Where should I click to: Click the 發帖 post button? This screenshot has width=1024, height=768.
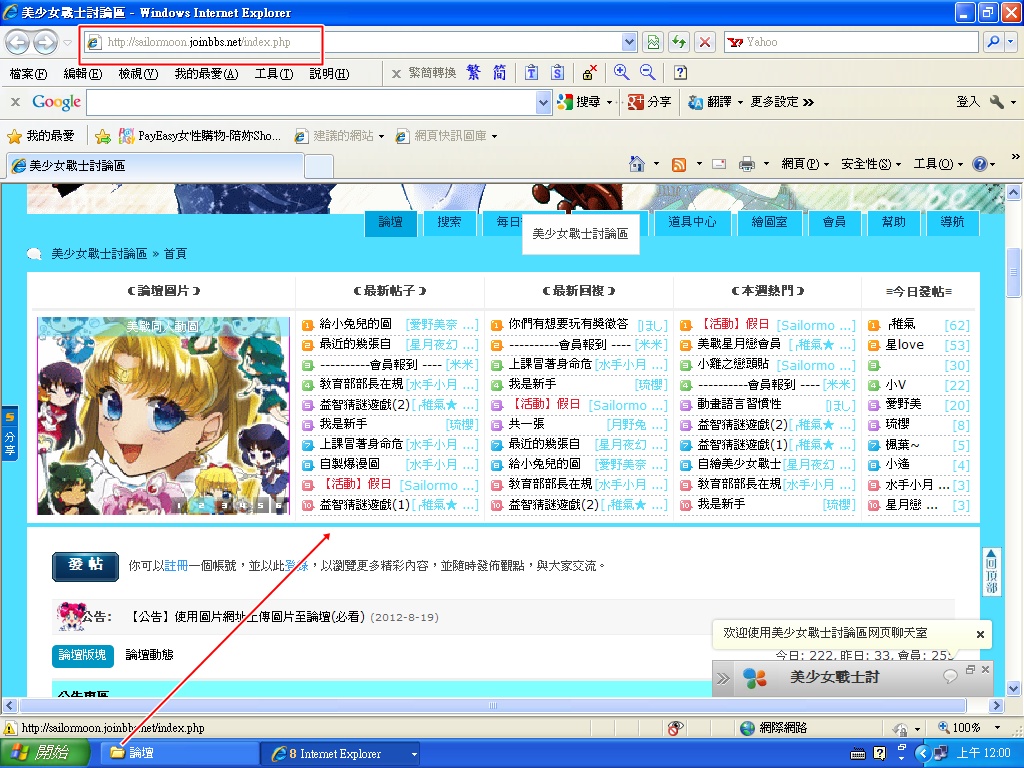(86, 566)
